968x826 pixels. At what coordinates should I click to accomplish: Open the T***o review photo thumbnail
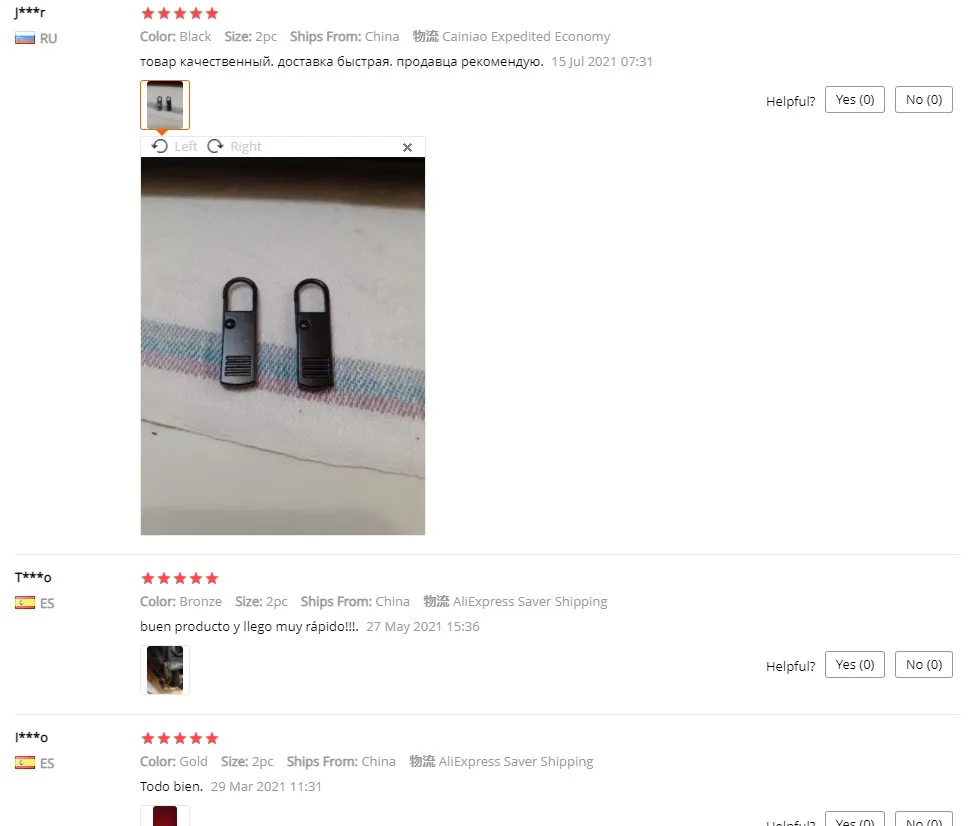pyautogui.click(x=165, y=670)
